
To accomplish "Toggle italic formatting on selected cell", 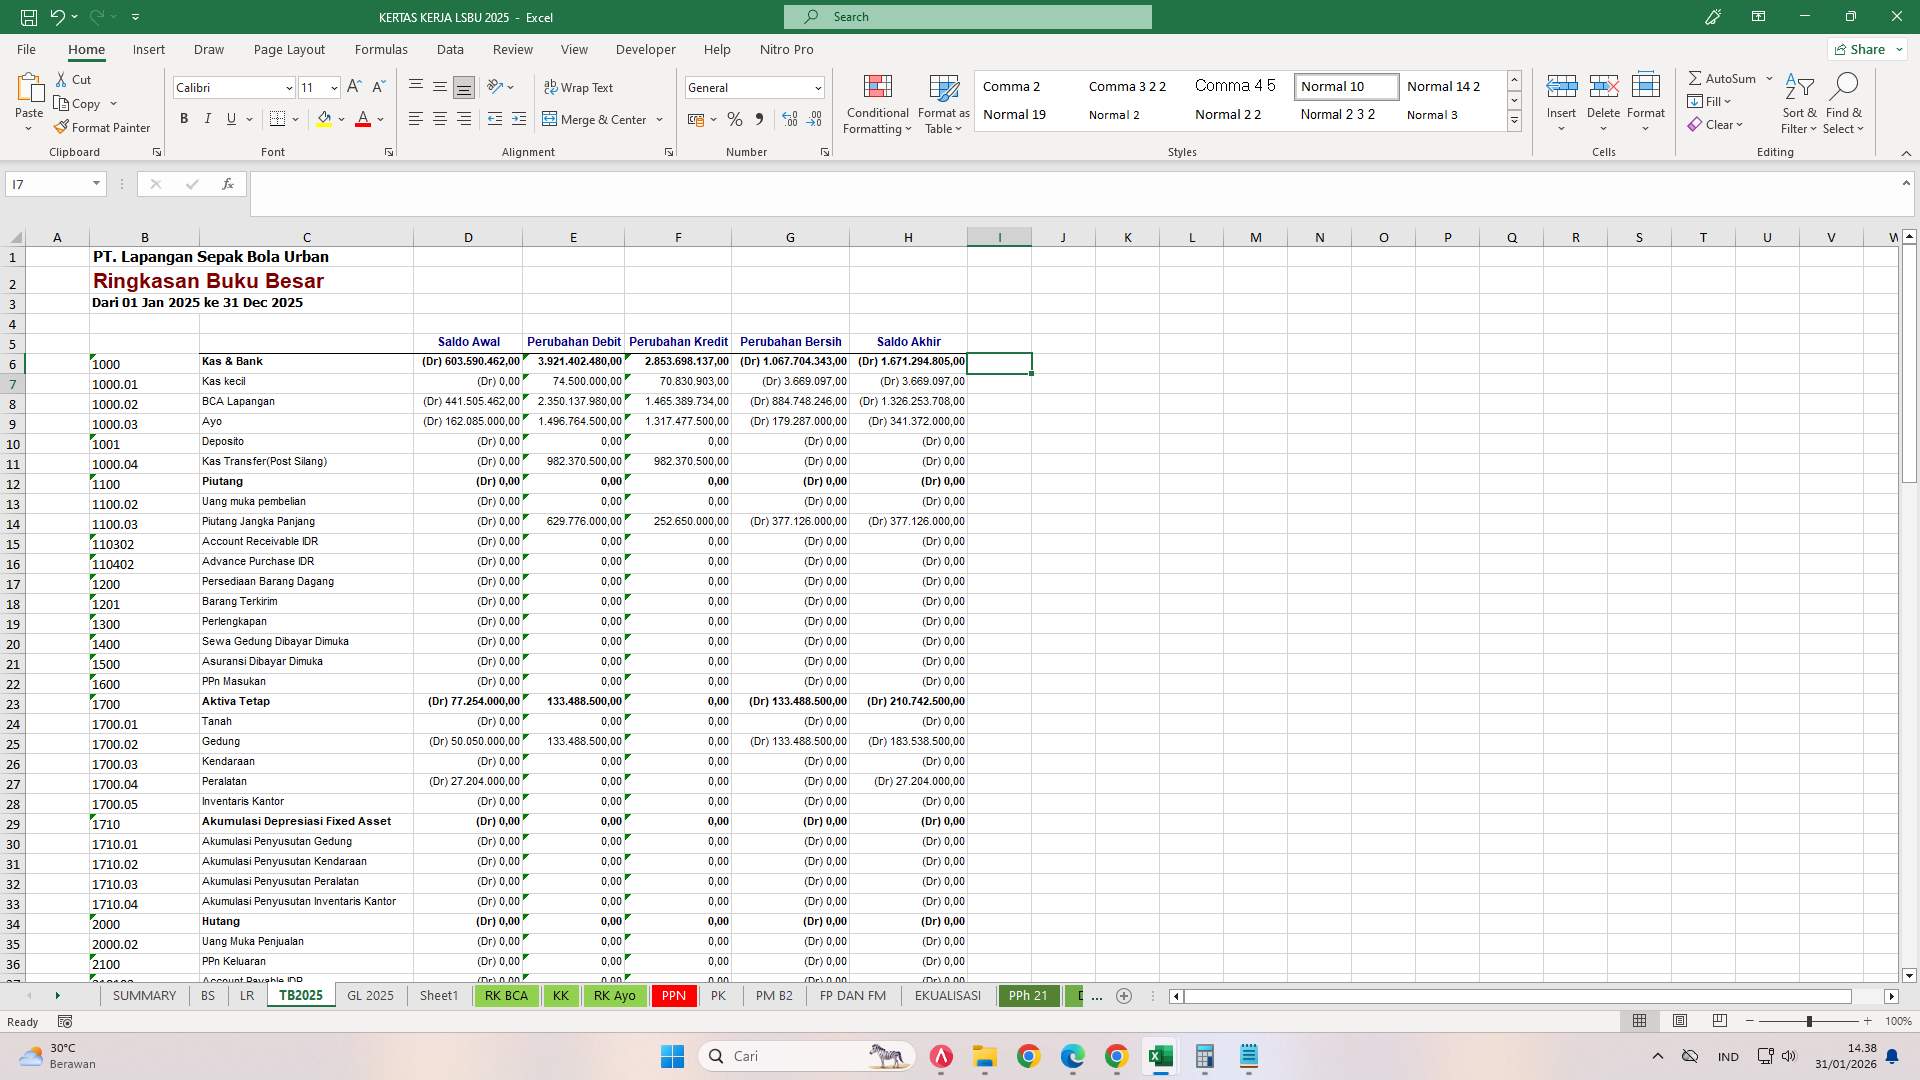I will click(208, 118).
